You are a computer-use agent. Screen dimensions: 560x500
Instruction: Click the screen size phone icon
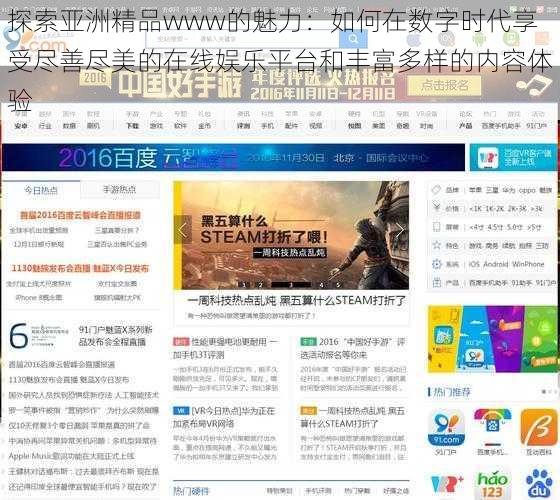pyautogui.click(x=436, y=227)
